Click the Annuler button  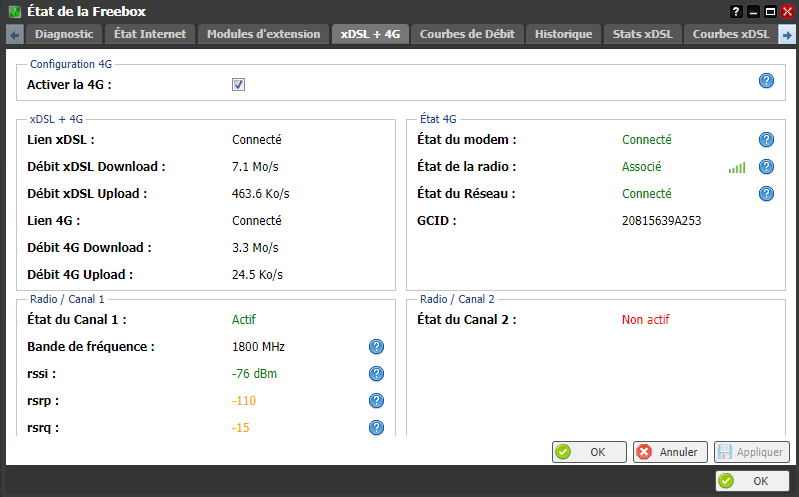(670, 452)
